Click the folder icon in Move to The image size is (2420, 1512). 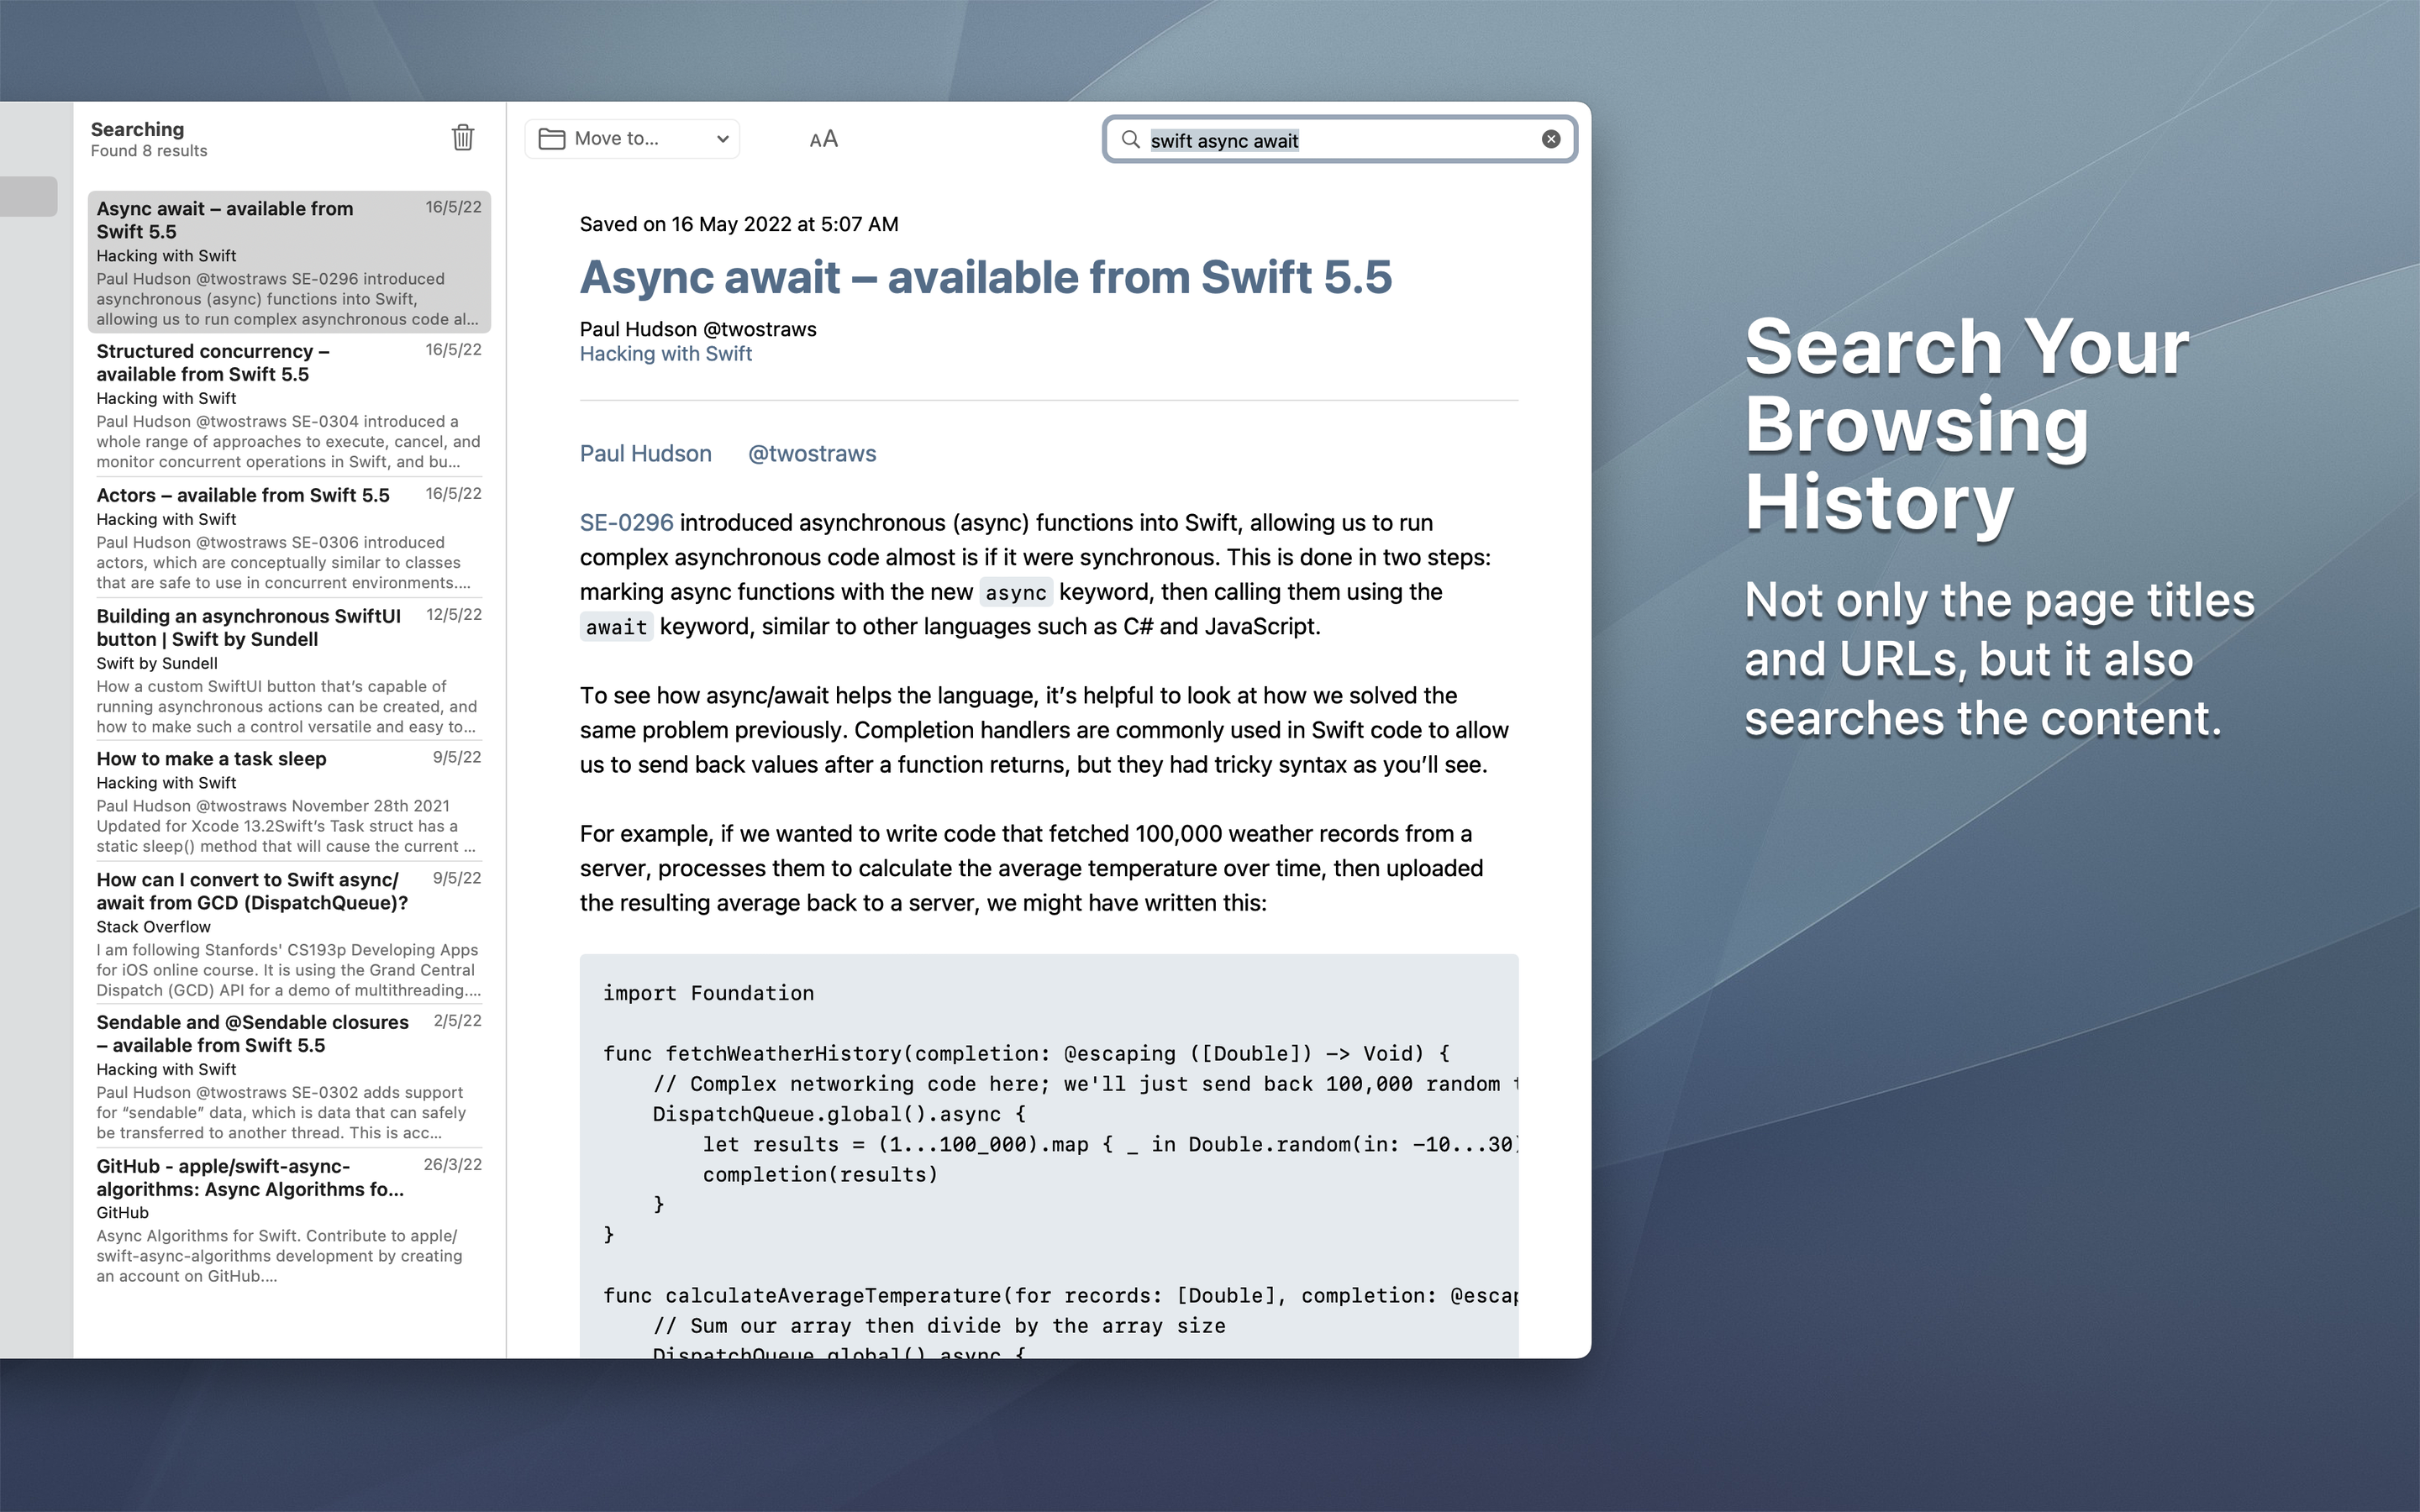click(x=552, y=139)
